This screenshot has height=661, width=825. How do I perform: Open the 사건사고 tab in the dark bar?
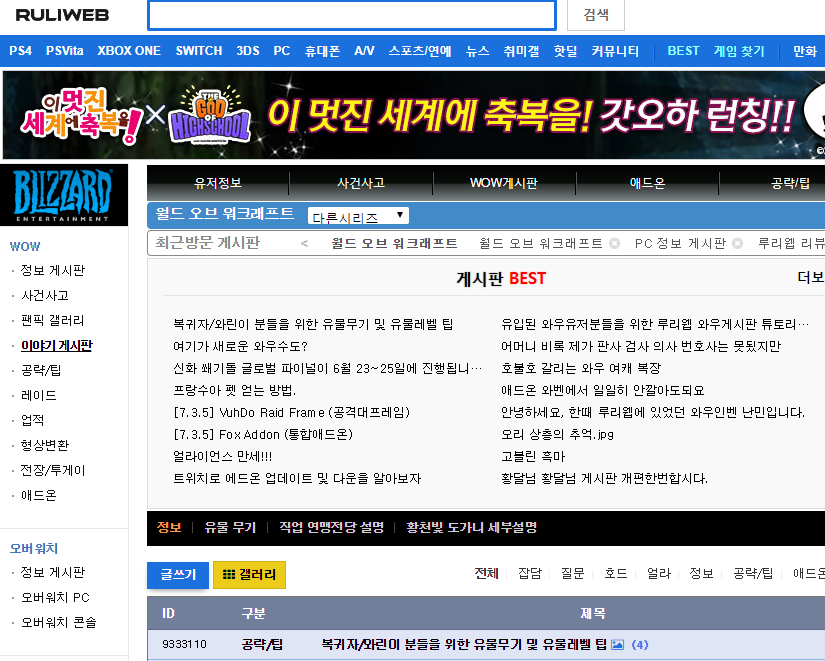coord(361,183)
